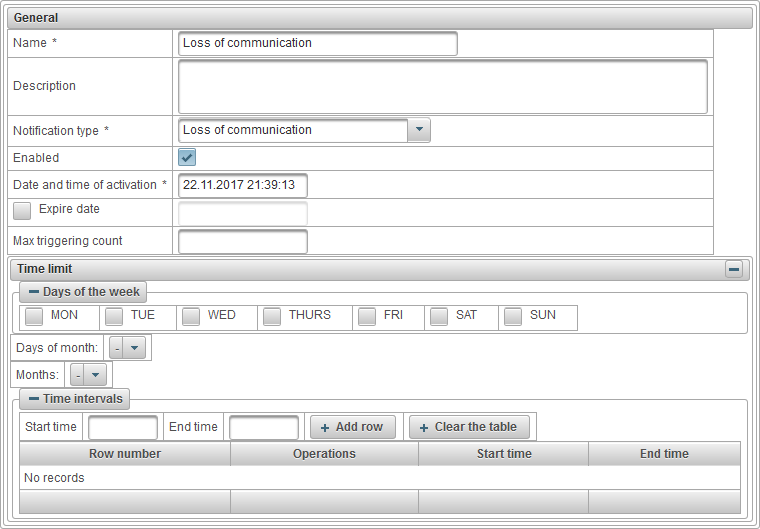Focus the Description text area
Viewport: 760px width, 529px height.
pyautogui.click(x=442, y=87)
